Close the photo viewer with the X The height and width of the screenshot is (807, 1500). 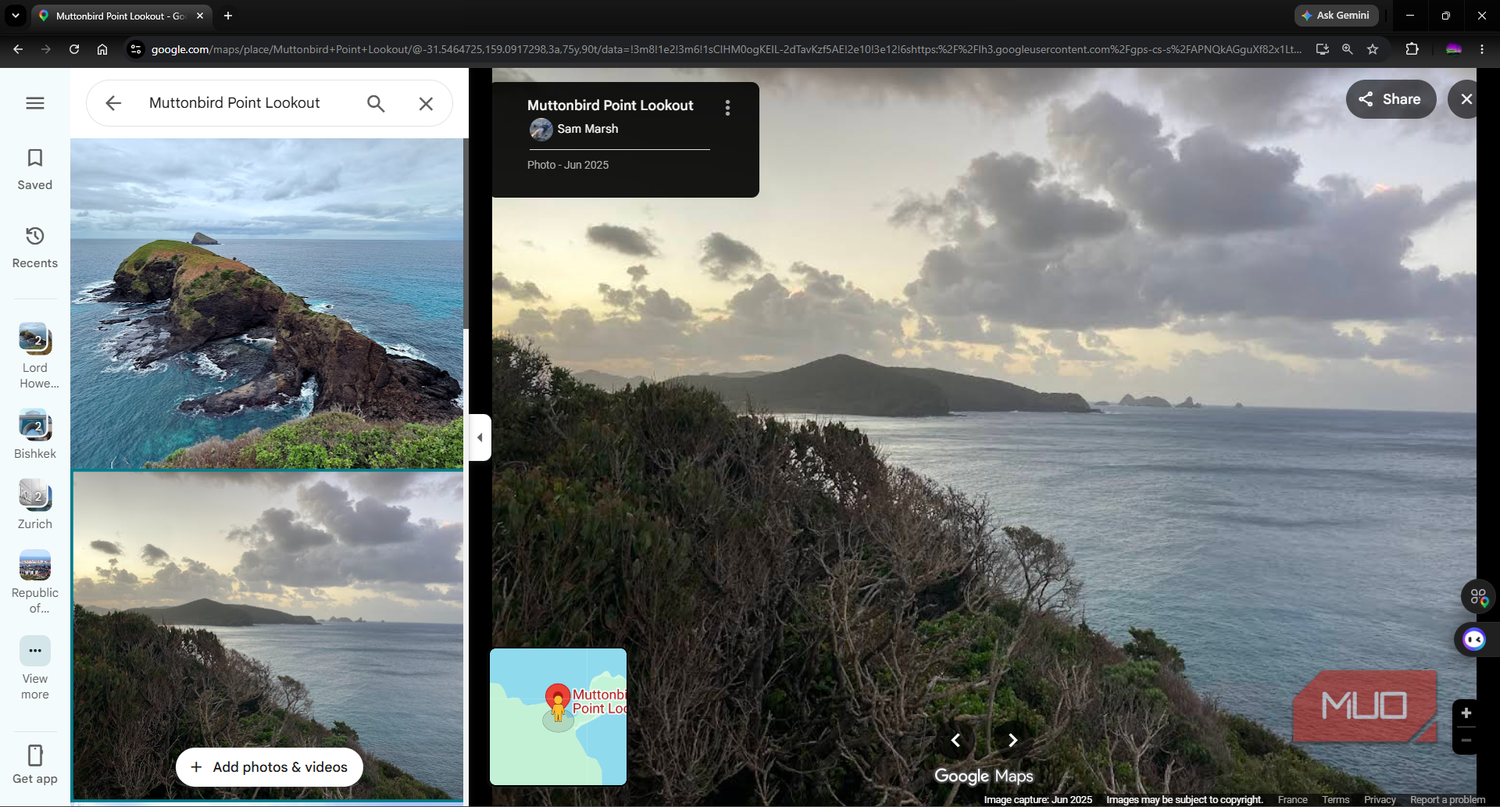click(x=1467, y=99)
